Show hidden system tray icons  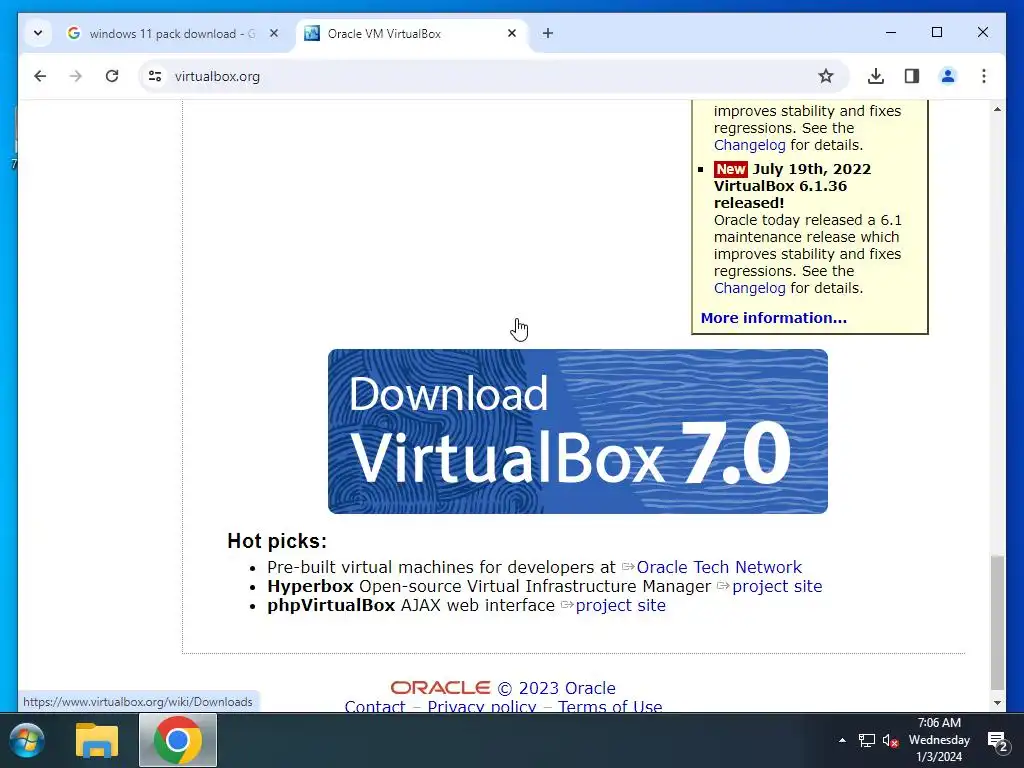pyautogui.click(x=842, y=740)
